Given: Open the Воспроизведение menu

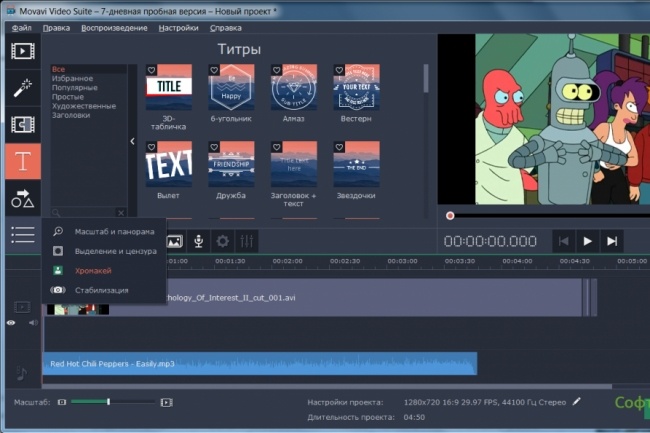Looking at the screenshot, I should pyautogui.click(x=114, y=28).
